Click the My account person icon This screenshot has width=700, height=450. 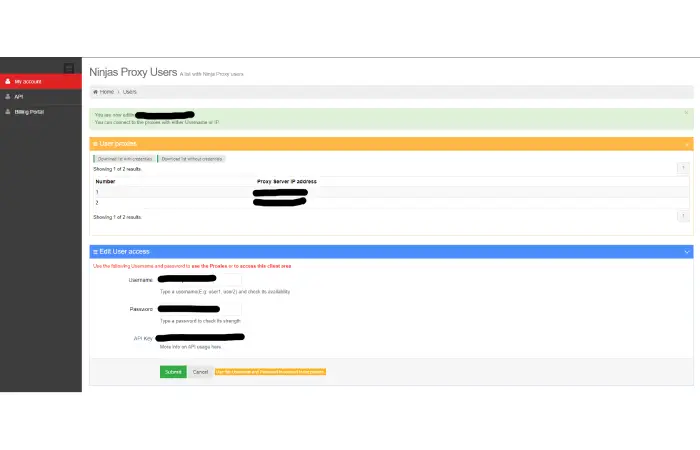coord(8,81)
